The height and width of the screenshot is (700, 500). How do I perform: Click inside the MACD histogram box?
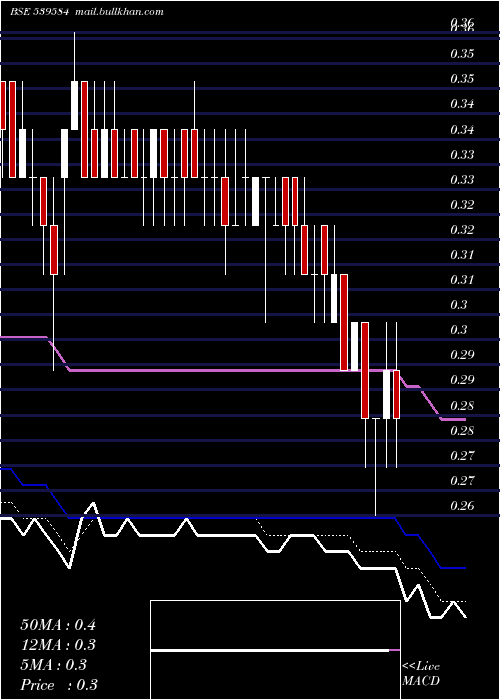(275, 650)
